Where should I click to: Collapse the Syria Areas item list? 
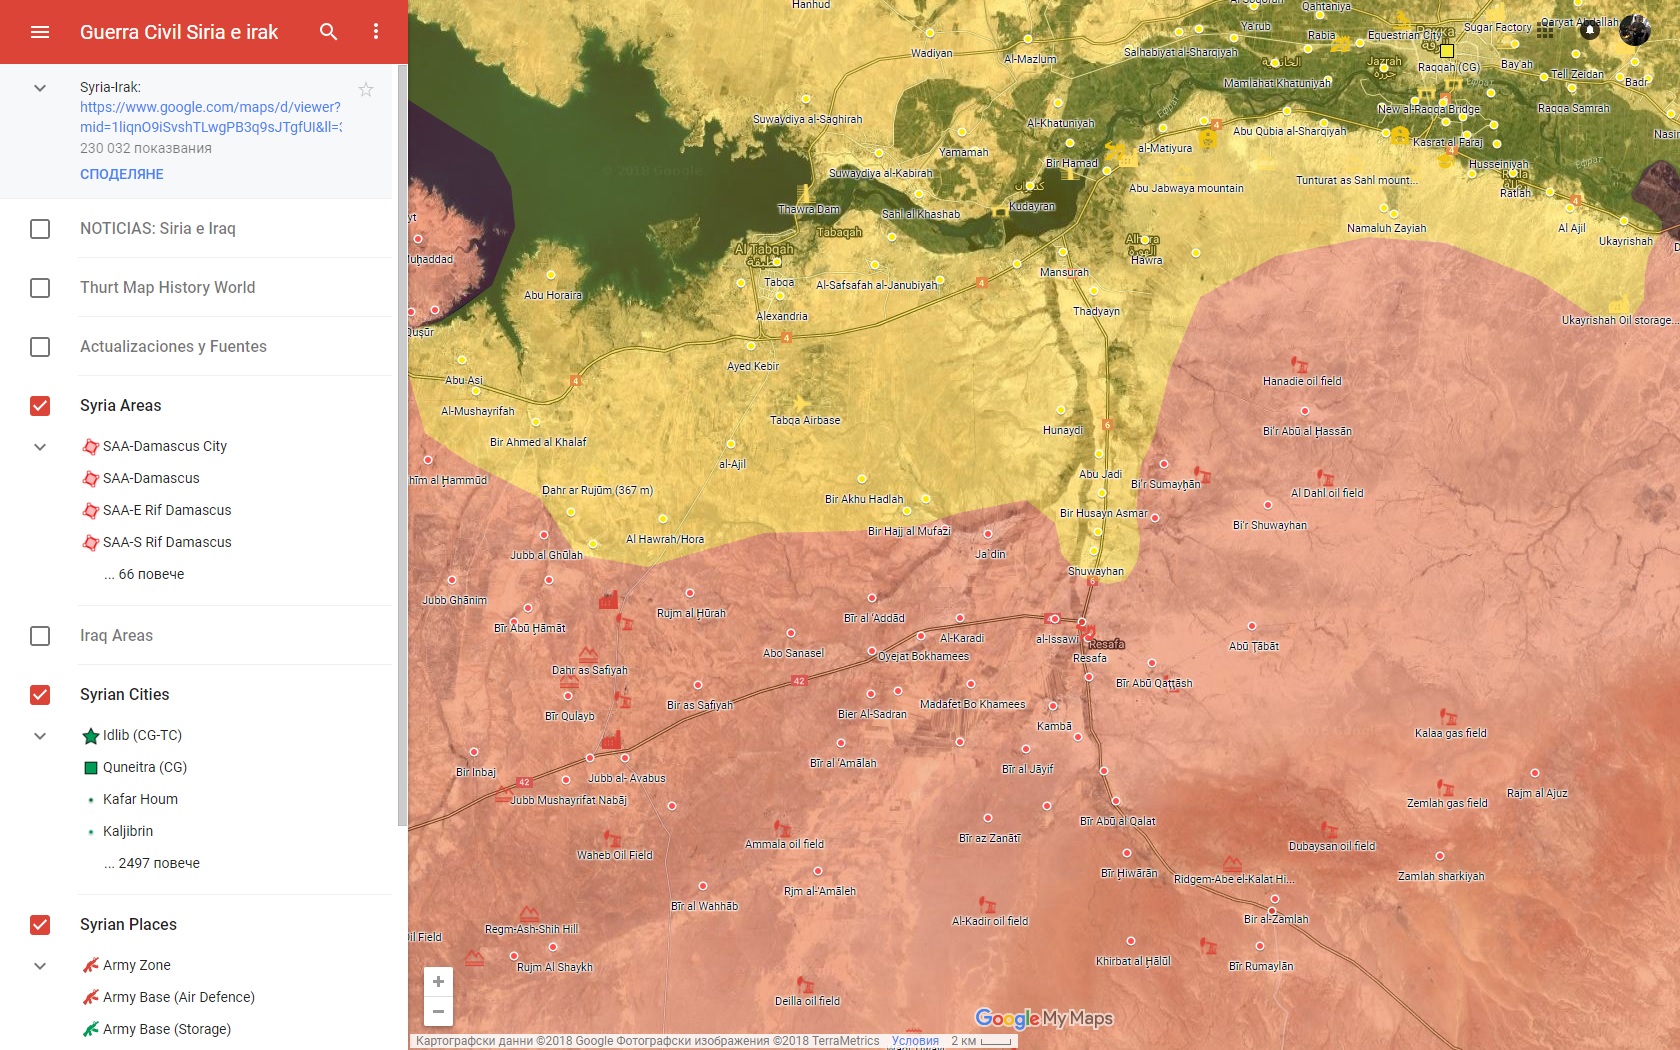coord(40,447)
